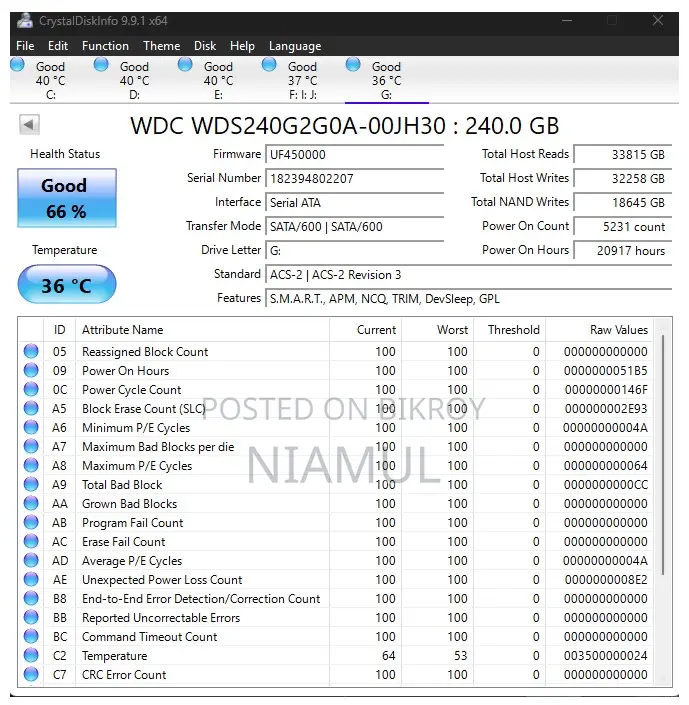Viewport: 689px width, 705px height.
Task: Click status orb of Temperature attribute row
Action: point(31,655)
